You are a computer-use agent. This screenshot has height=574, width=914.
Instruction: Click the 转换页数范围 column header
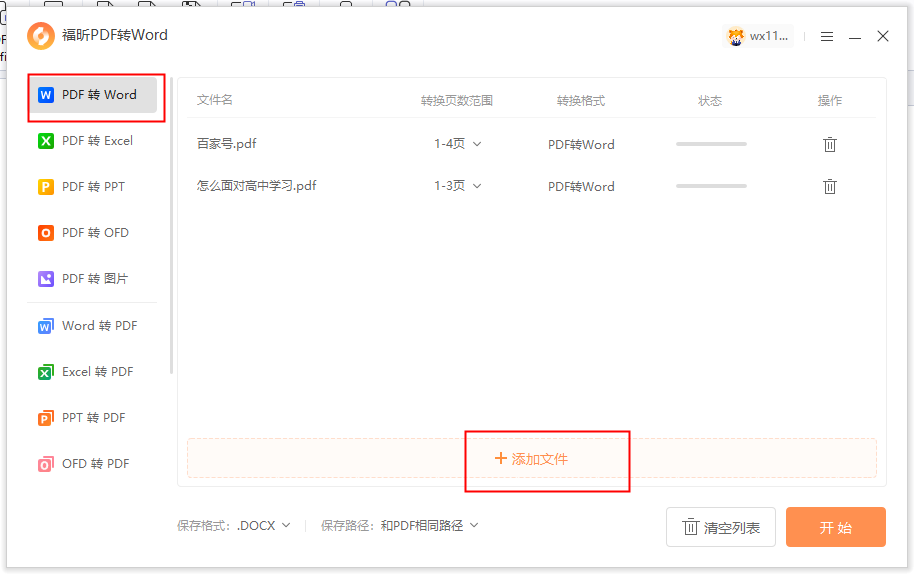click(457, 101)
